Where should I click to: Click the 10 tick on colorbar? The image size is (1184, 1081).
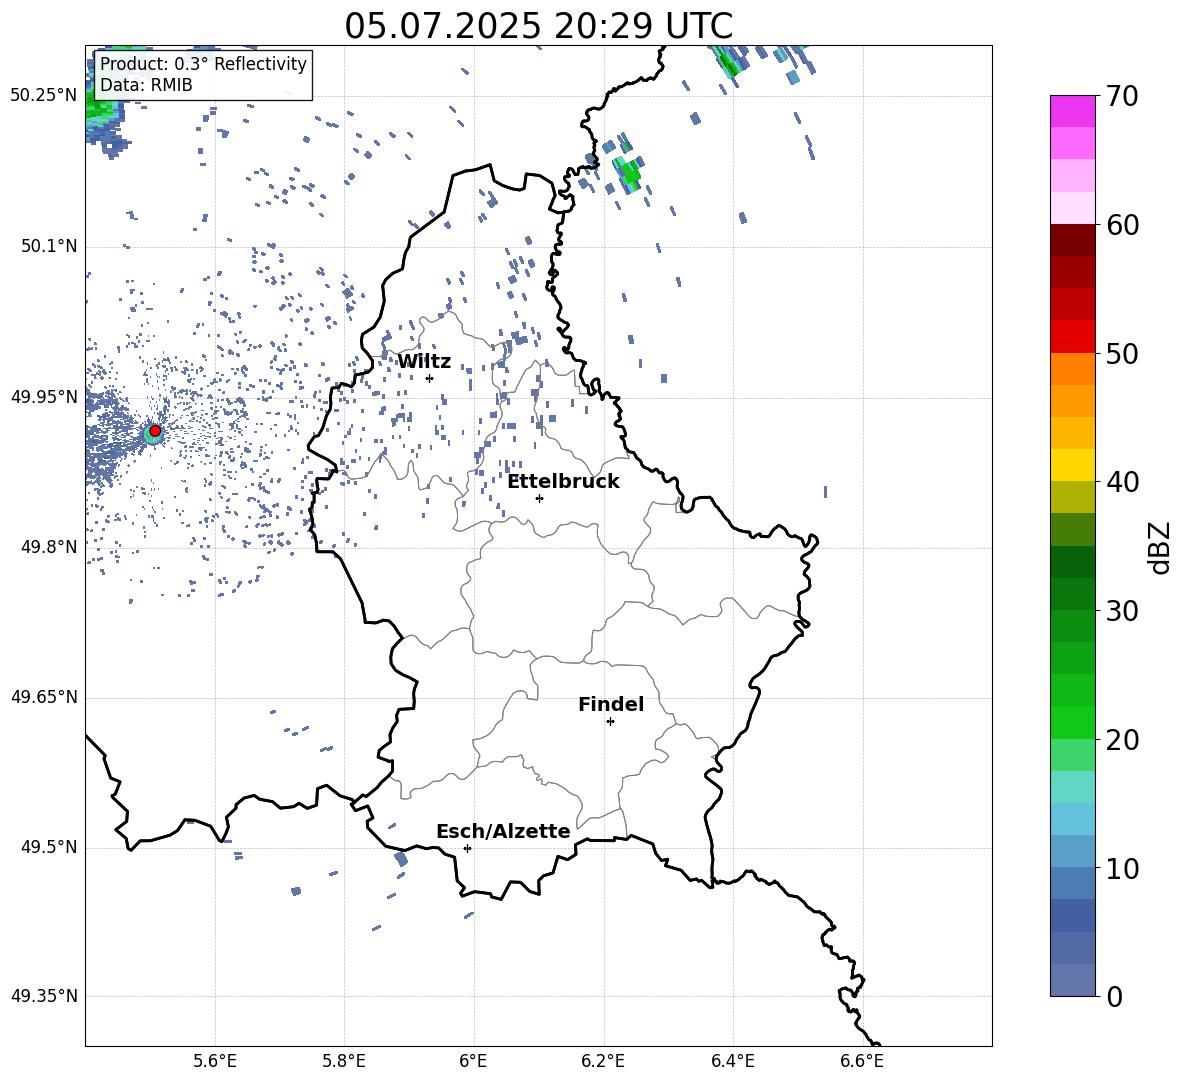coord(1122,868)
